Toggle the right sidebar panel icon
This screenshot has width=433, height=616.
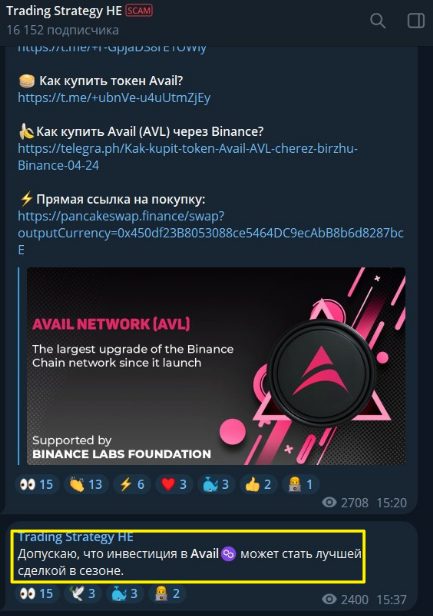click(x=416, y=21)
